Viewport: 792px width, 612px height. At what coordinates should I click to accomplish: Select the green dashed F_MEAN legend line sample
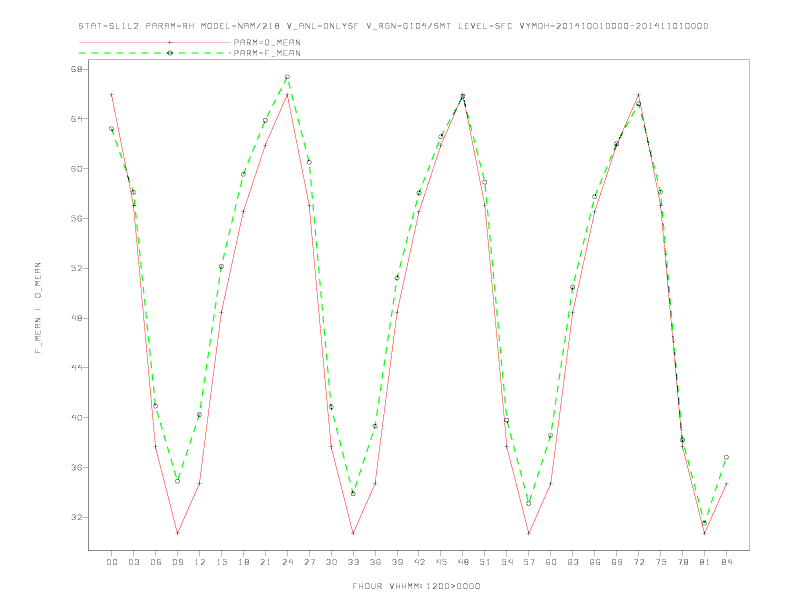click(x=155, y=53)
